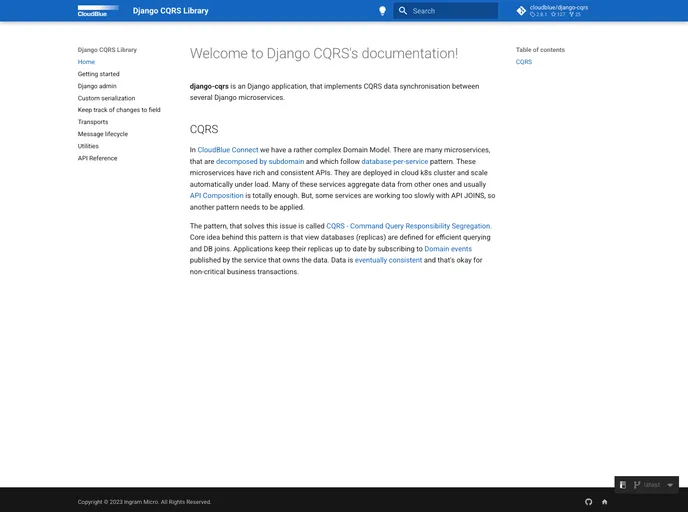This screenshot has width=688, height=512.
Task: Follow the Domain events link
Action: tap(448, 248)
